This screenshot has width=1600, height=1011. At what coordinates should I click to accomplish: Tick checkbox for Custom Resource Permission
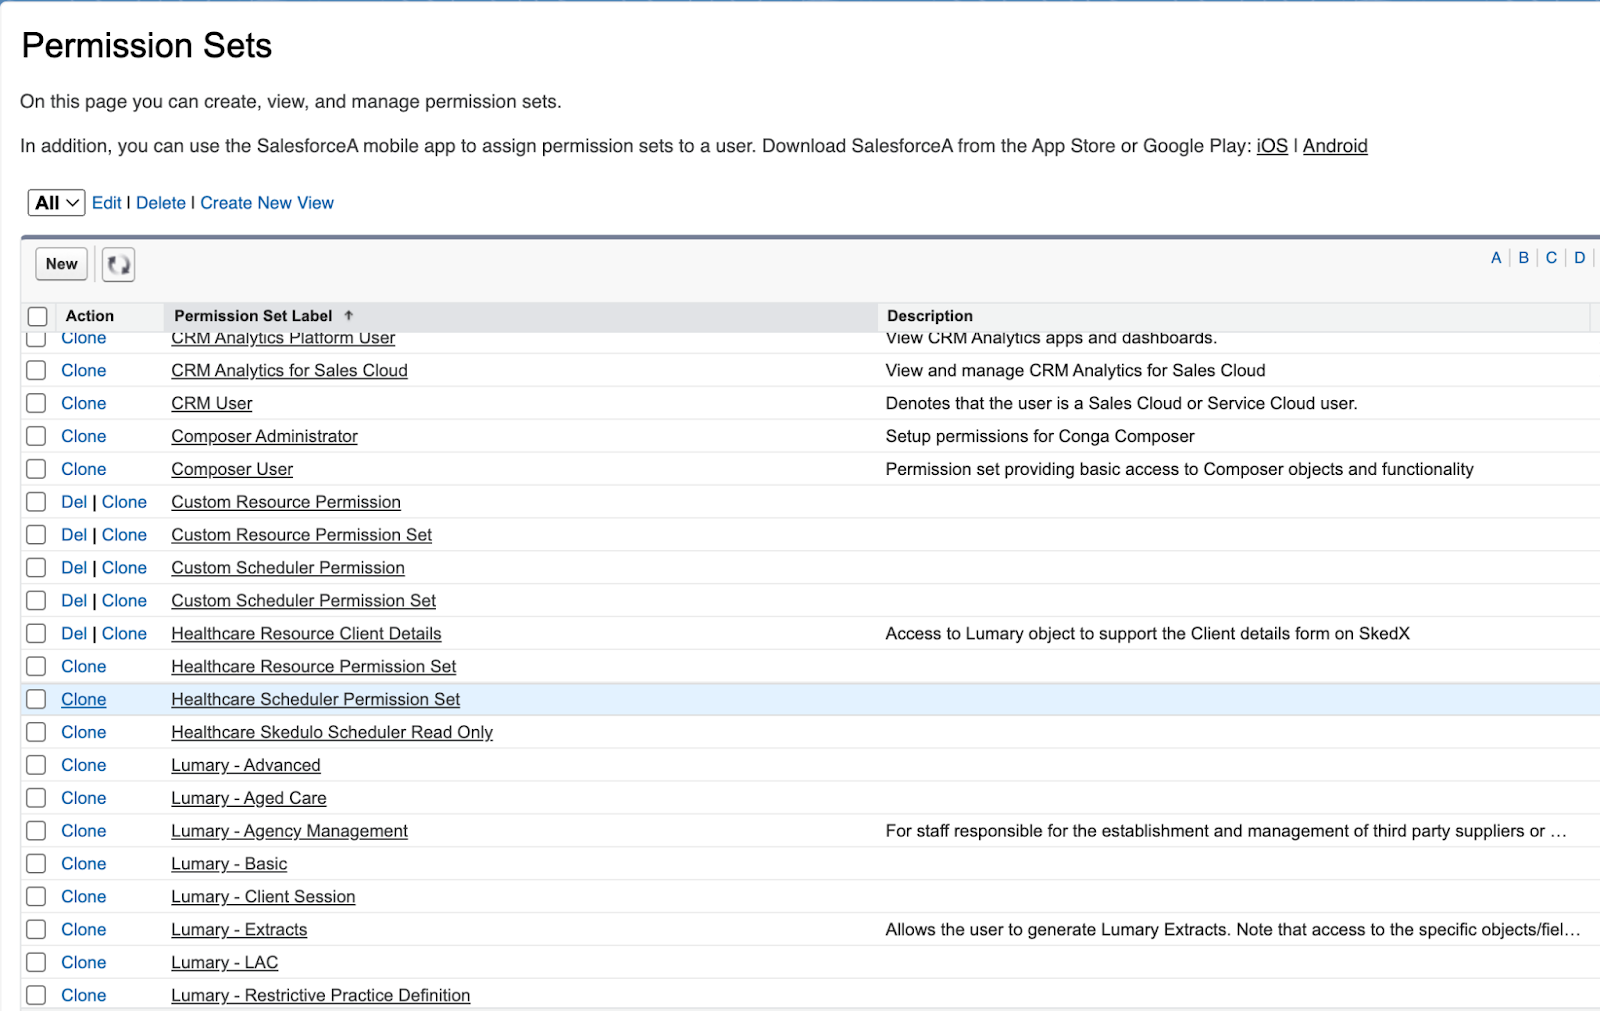click(36, 502)
